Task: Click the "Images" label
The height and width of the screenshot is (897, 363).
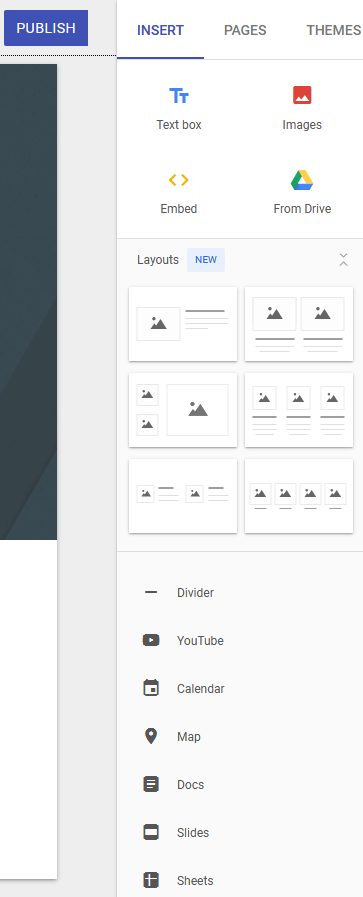Action: click(x=302, y=125)
